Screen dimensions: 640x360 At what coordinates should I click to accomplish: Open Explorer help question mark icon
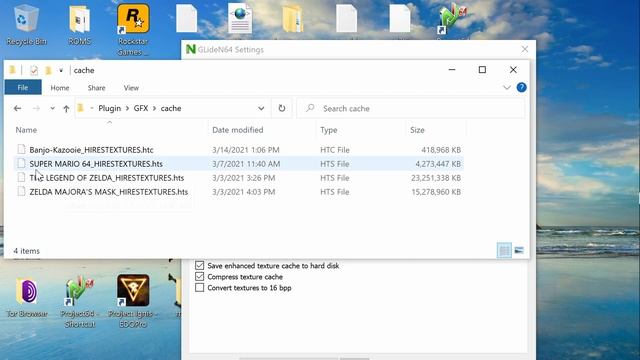[x=521, y=87]
